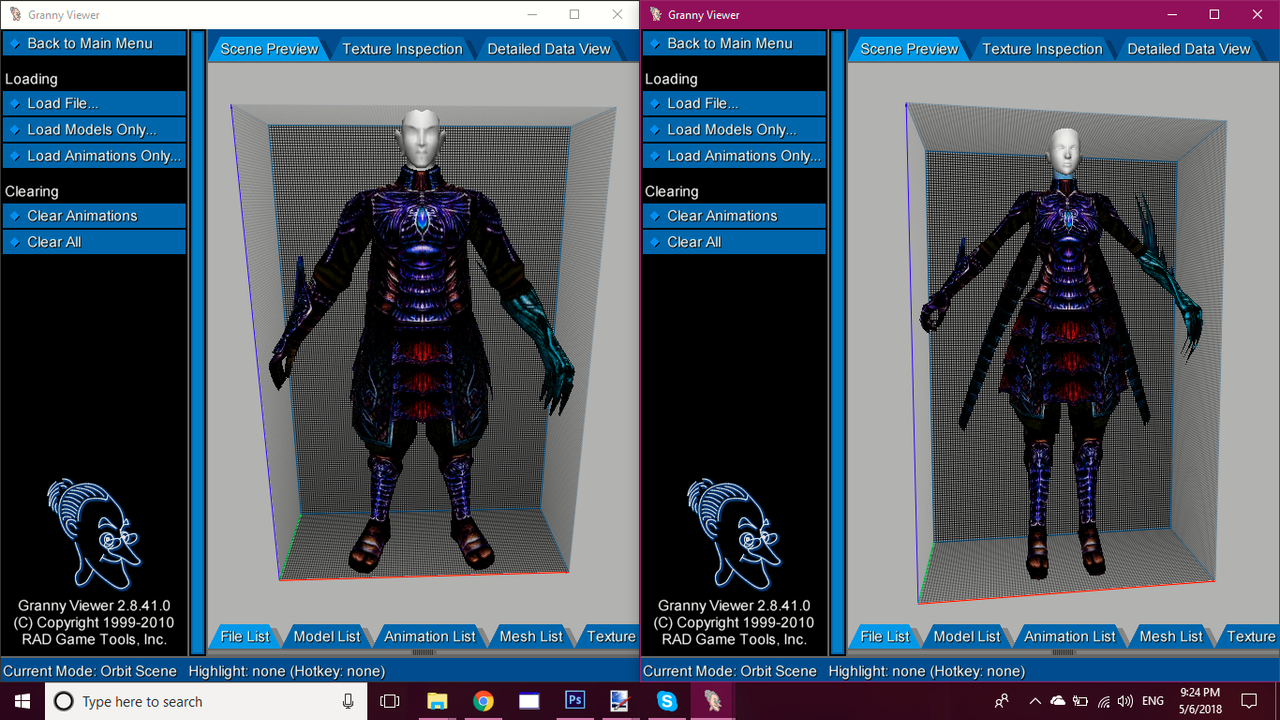Click the volume speaker tray icon
This screenshot has height=720, width=1280.
tap(1126, 701)
